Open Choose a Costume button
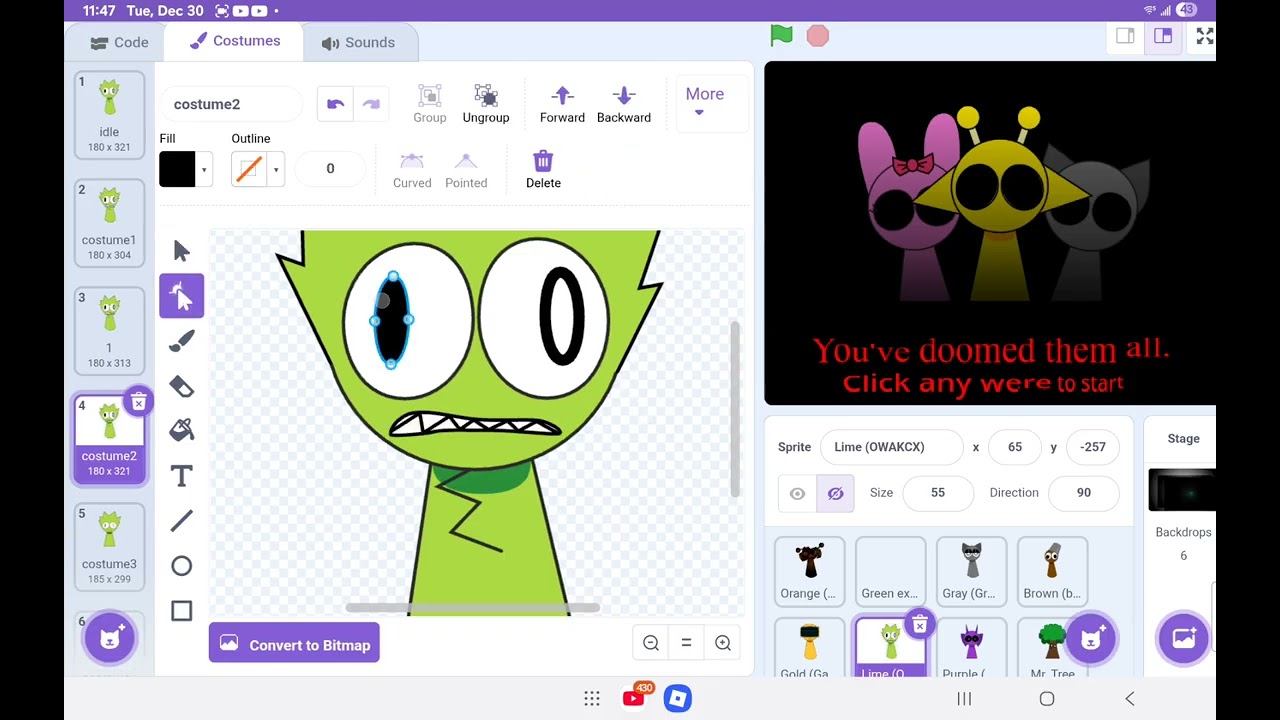Screen dimensions: 1280x720 coord(110,638)
